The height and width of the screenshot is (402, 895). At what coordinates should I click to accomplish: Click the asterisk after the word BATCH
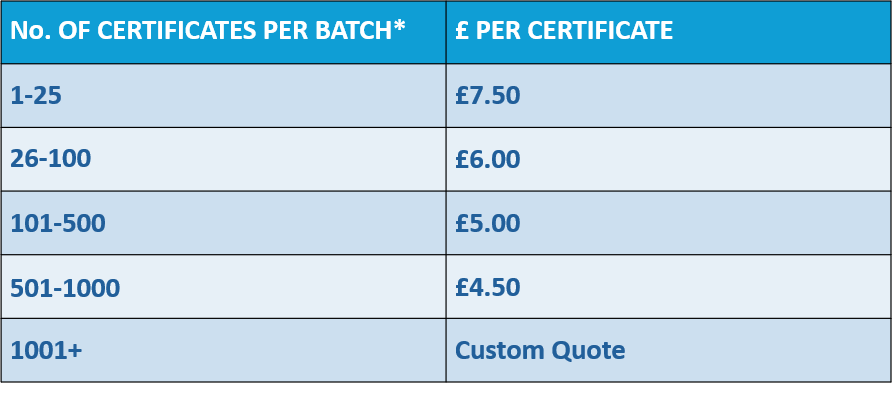click(400, 26)
